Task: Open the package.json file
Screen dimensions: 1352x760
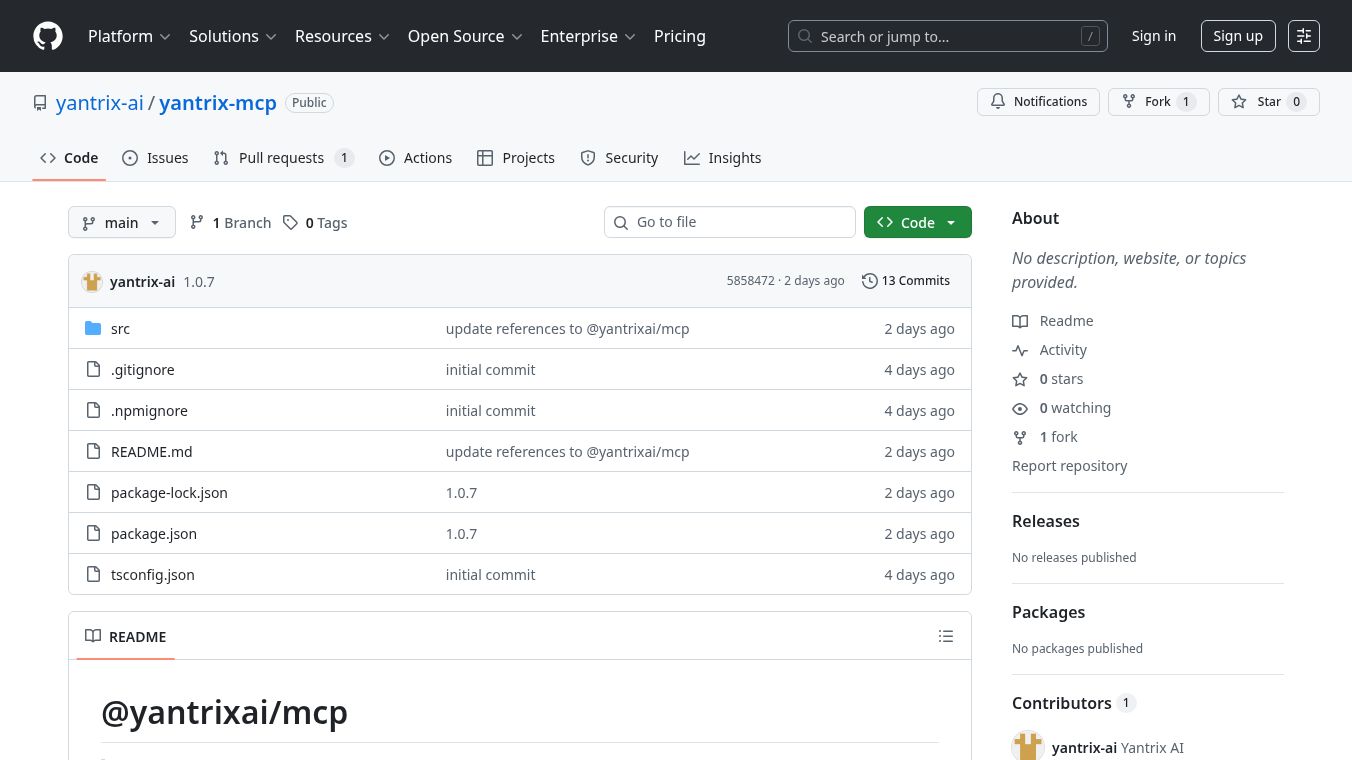Action: [154, 534]
